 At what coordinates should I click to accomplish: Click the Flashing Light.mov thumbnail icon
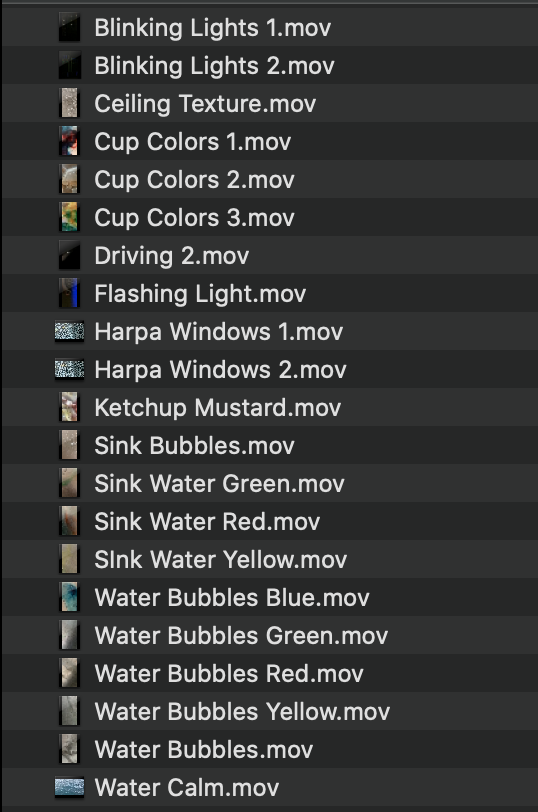pos(69,293)
